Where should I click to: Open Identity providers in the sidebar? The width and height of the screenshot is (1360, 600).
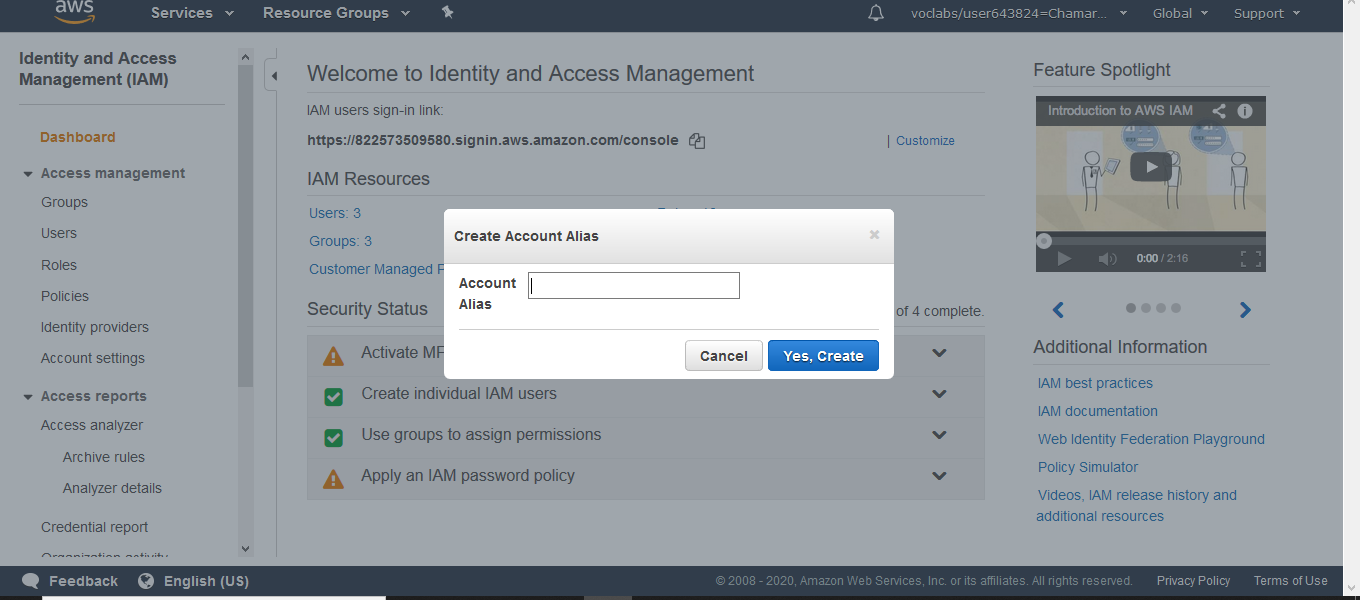[95, 327]
